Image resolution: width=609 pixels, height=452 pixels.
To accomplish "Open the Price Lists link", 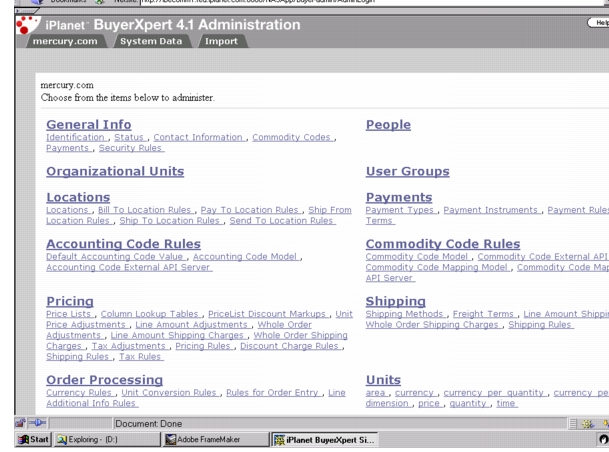I will coord(68,314).
